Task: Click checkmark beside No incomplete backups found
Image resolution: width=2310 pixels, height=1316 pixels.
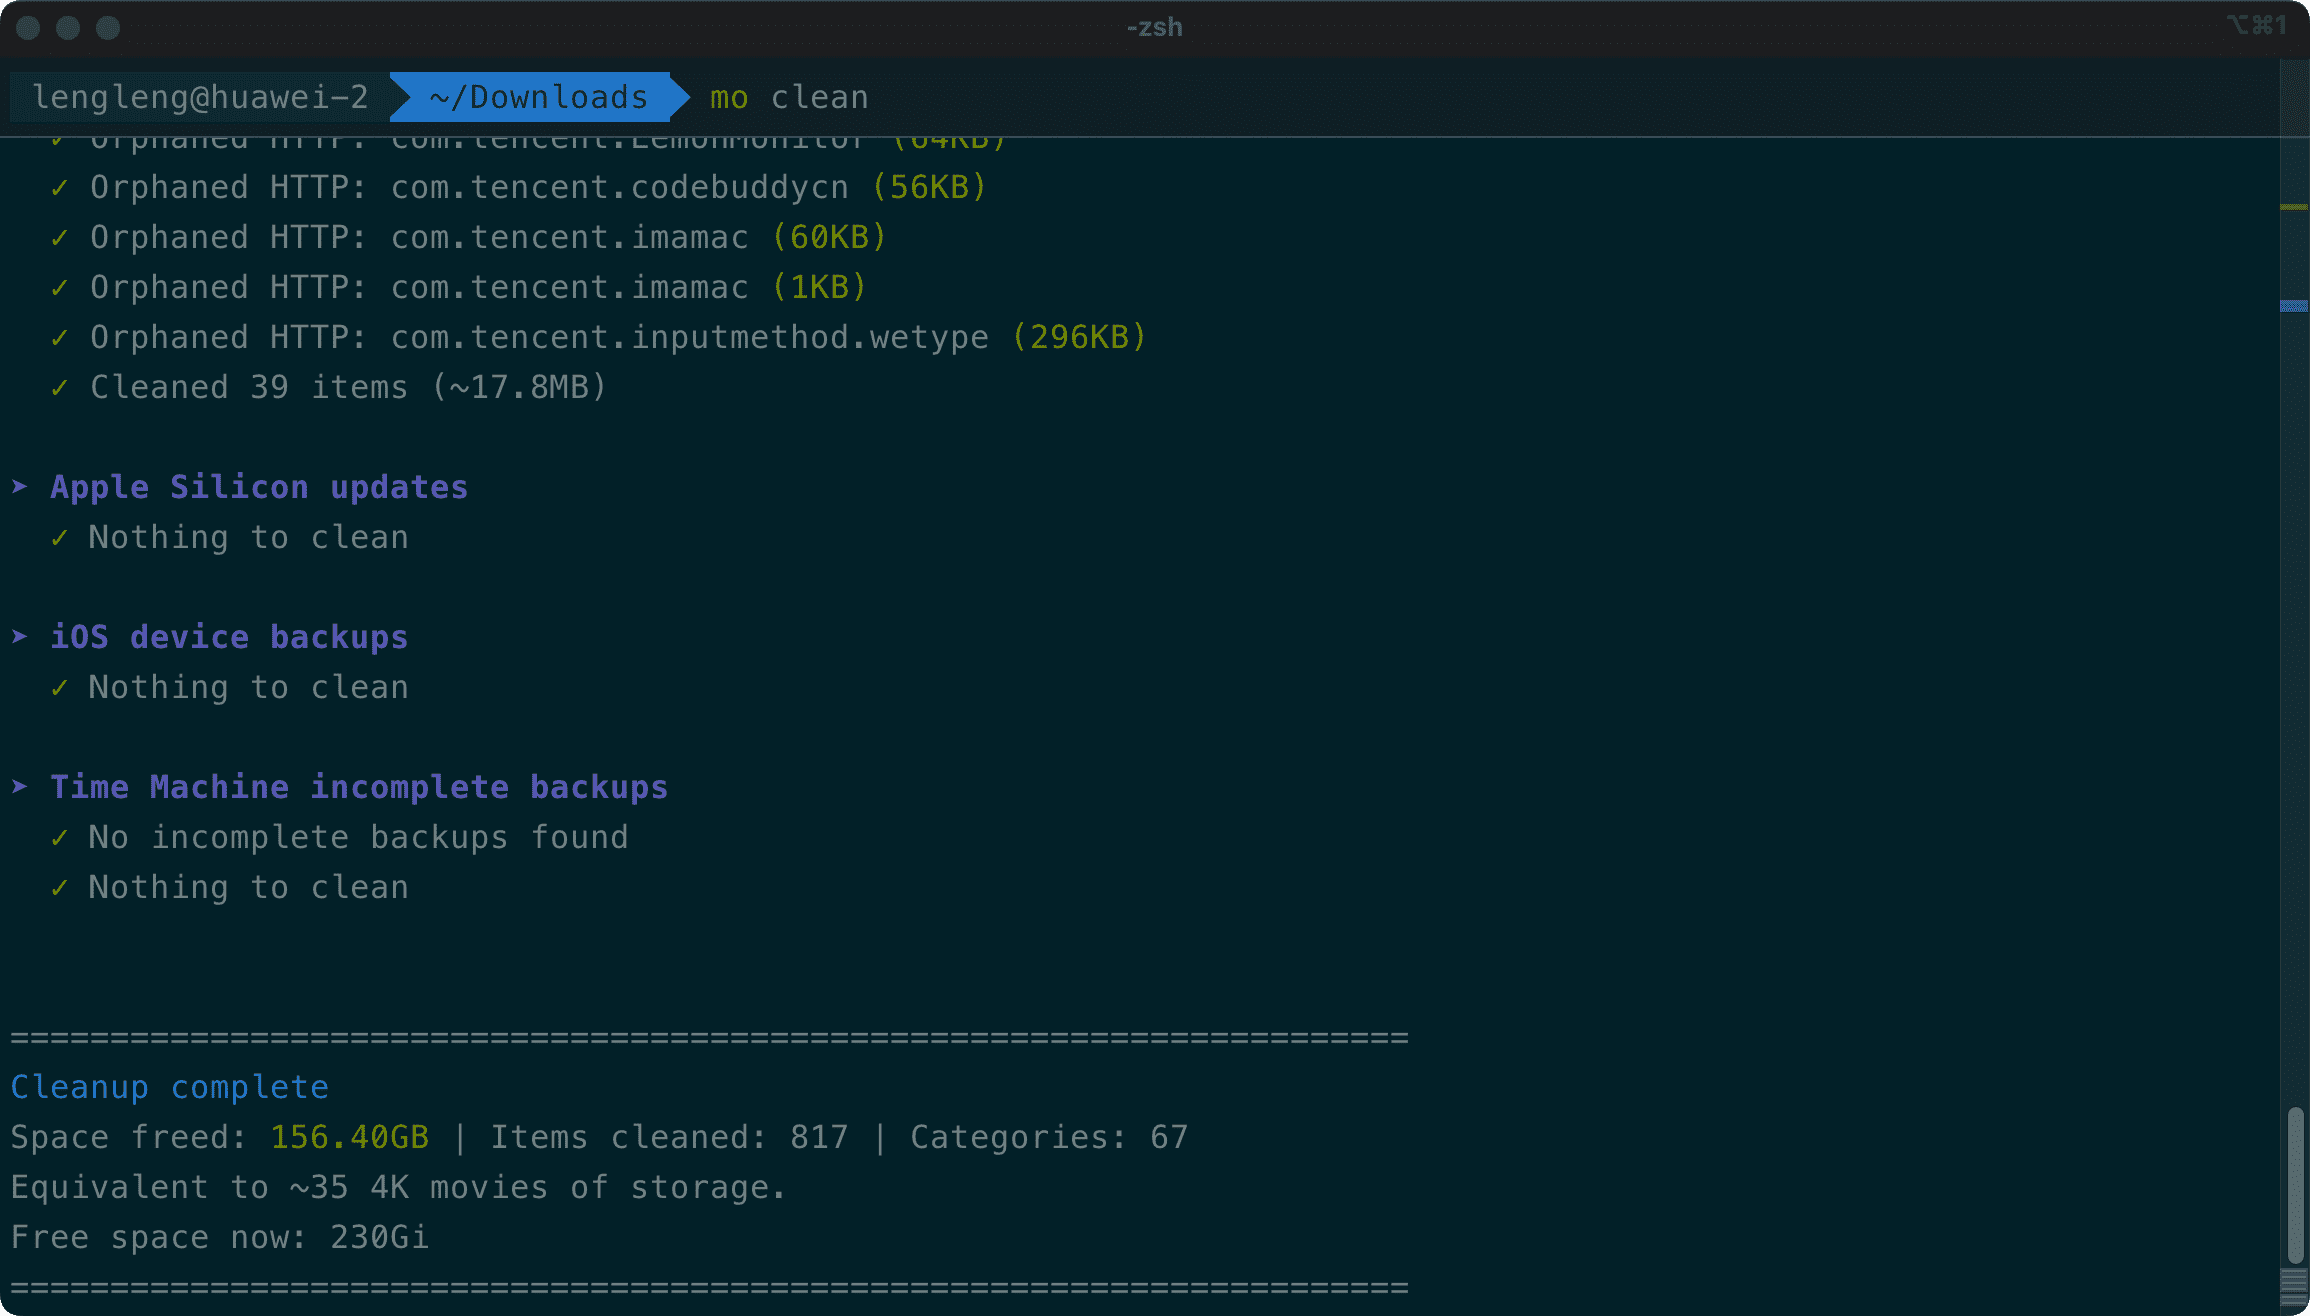Action: coord(60,837)
